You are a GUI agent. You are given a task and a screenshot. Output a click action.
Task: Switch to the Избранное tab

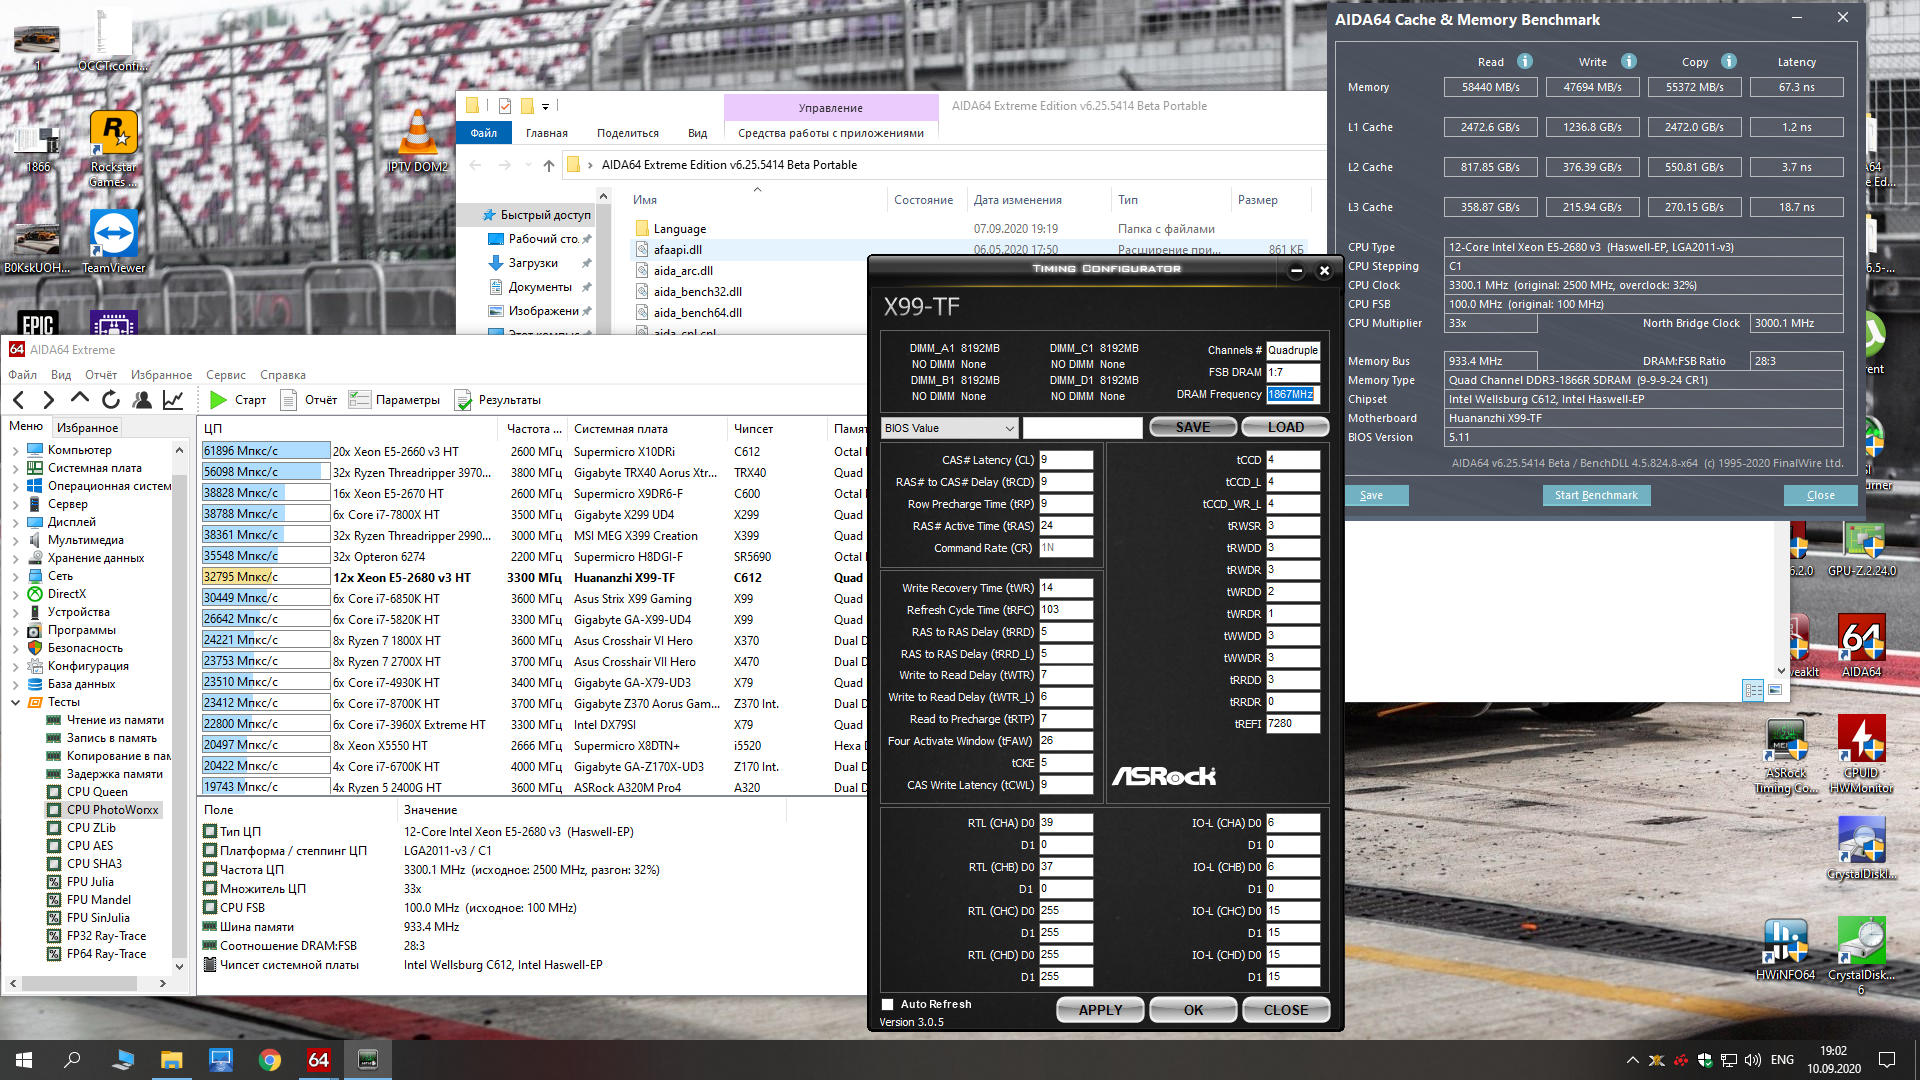coord(87,427)
